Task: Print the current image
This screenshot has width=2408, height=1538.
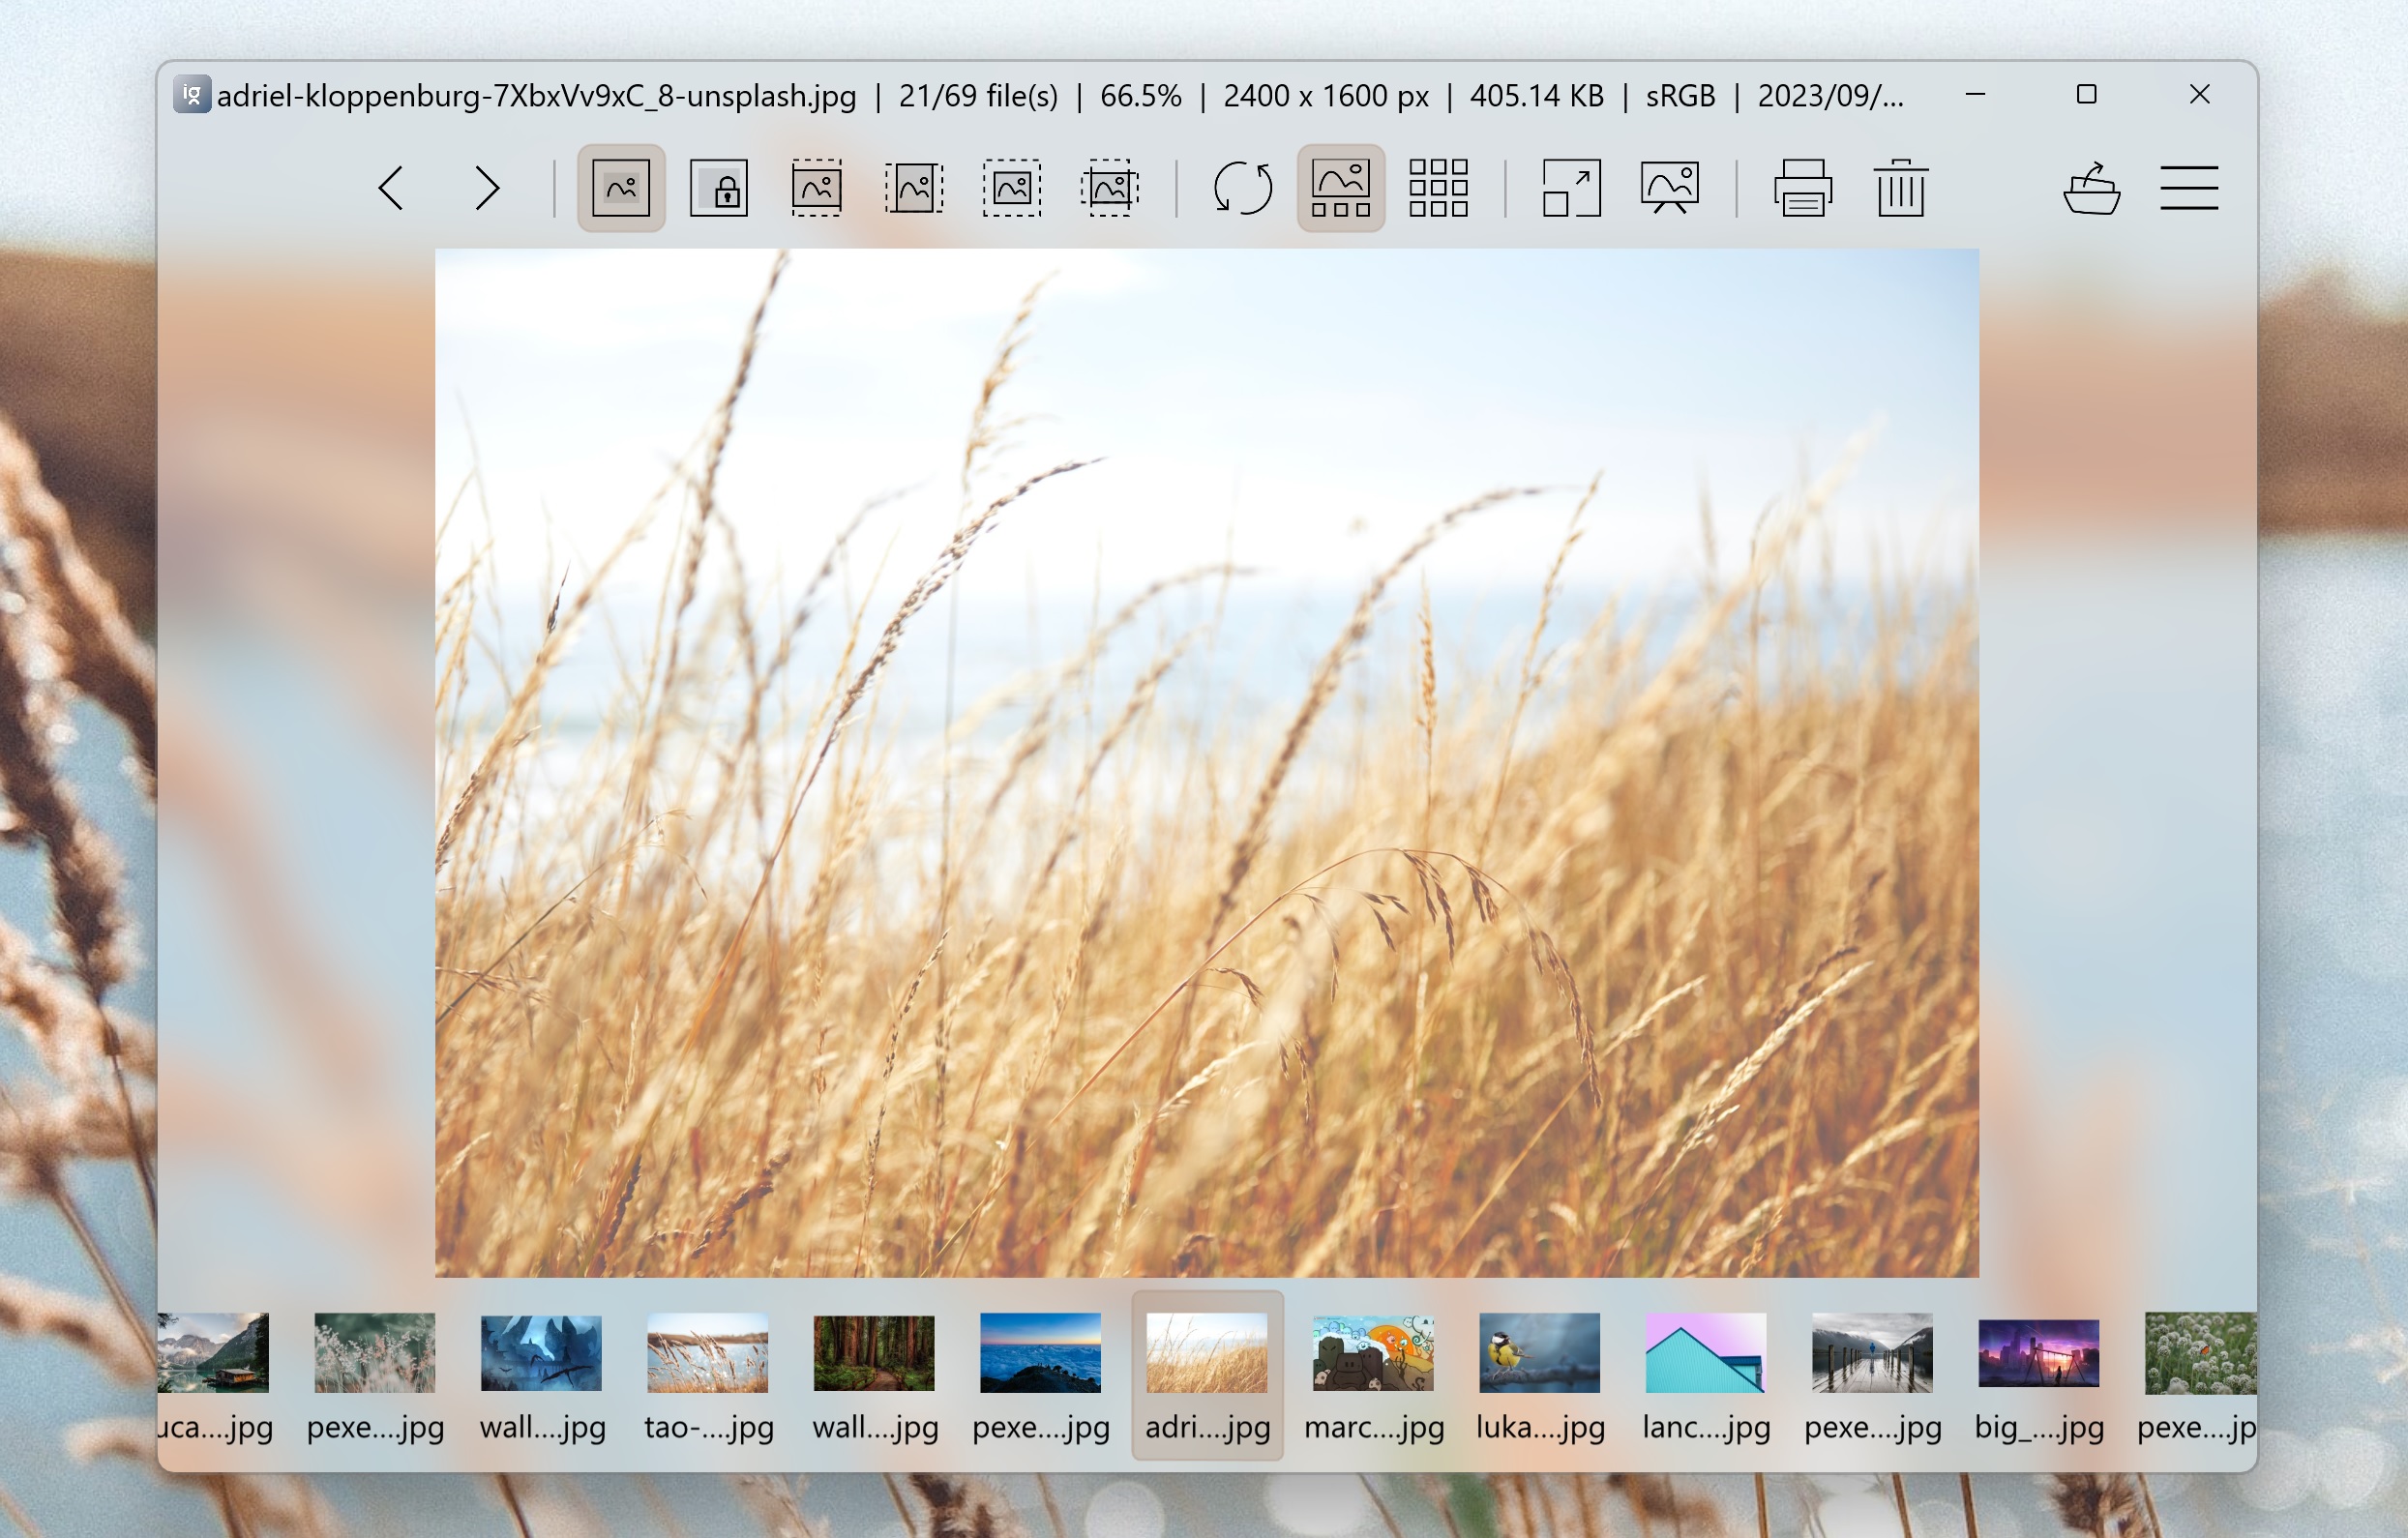Action: tap(1803, 188)
